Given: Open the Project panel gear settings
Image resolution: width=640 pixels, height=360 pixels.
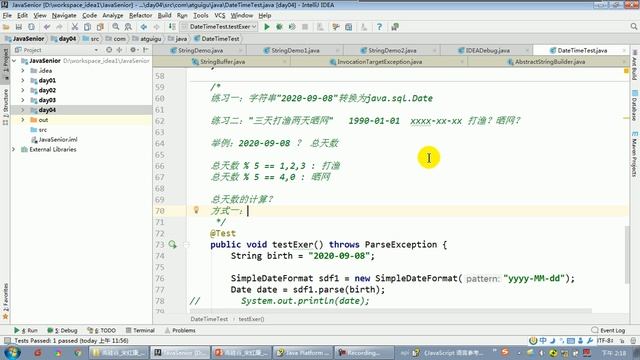Looking at the screenshot, I should (133, 50).
